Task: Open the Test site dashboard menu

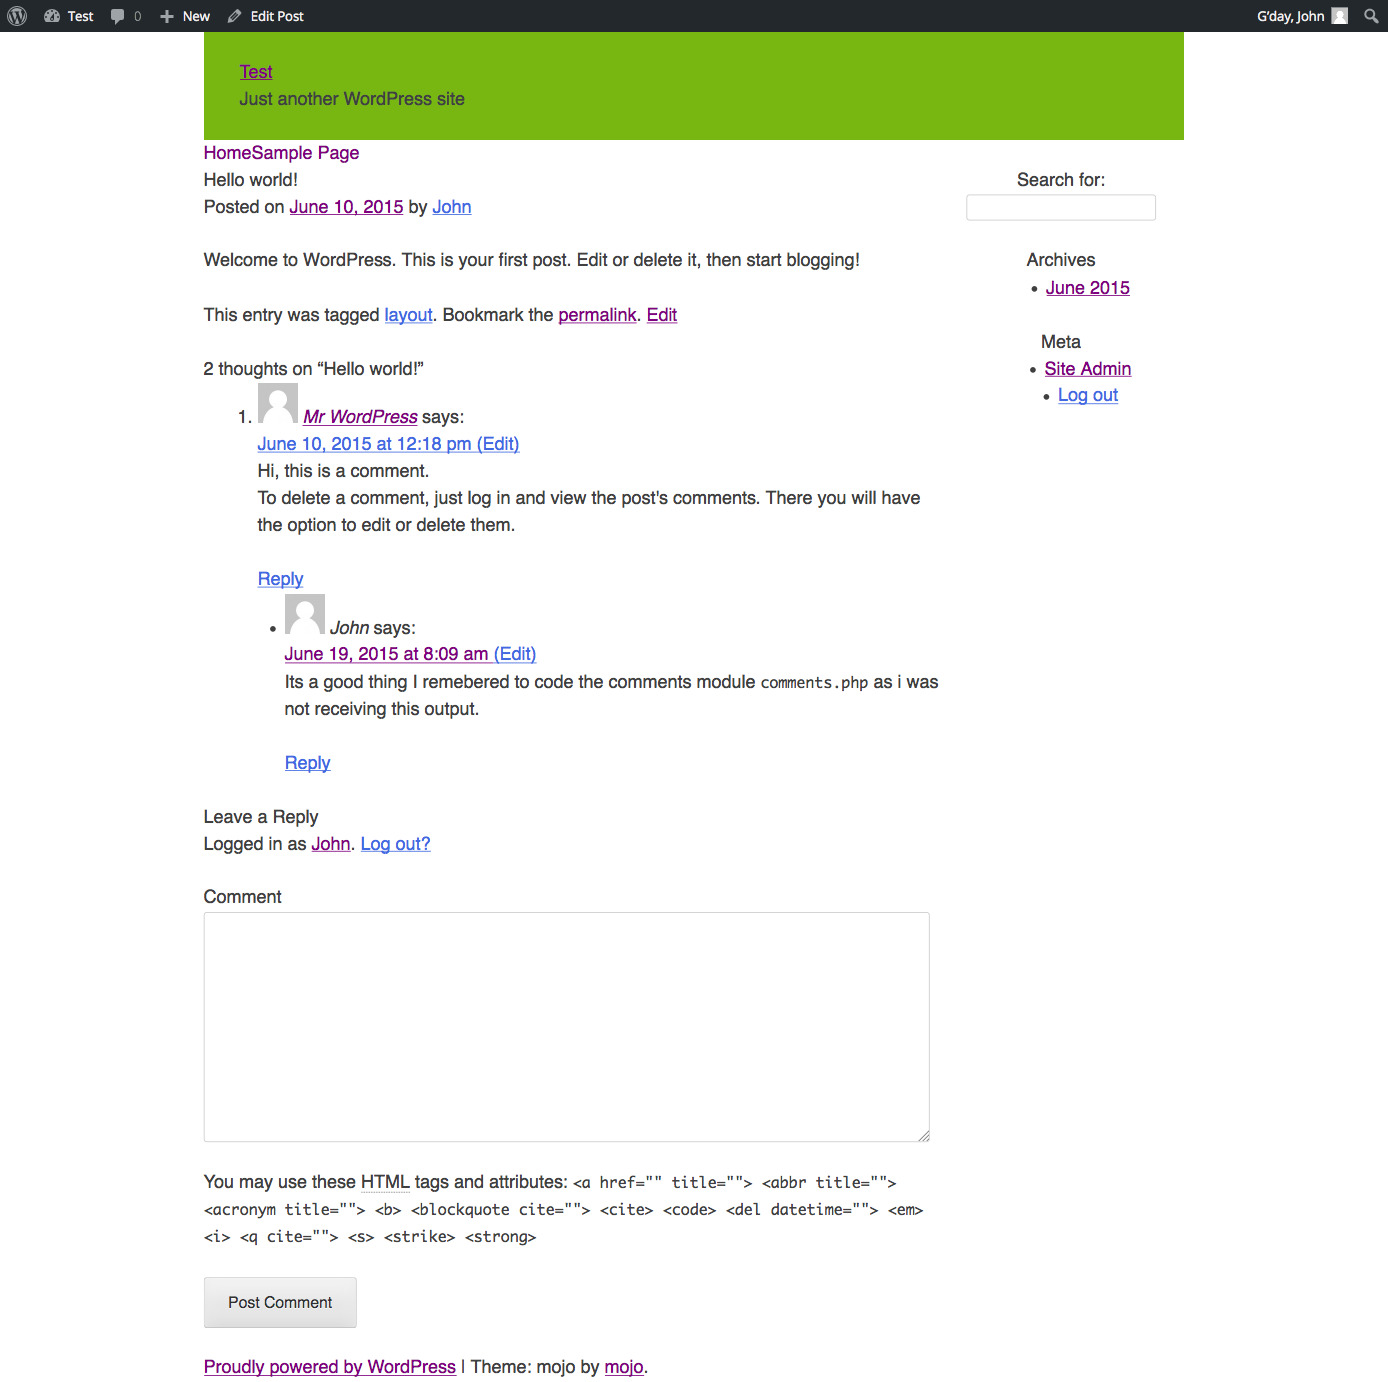Action: point(69,16)
